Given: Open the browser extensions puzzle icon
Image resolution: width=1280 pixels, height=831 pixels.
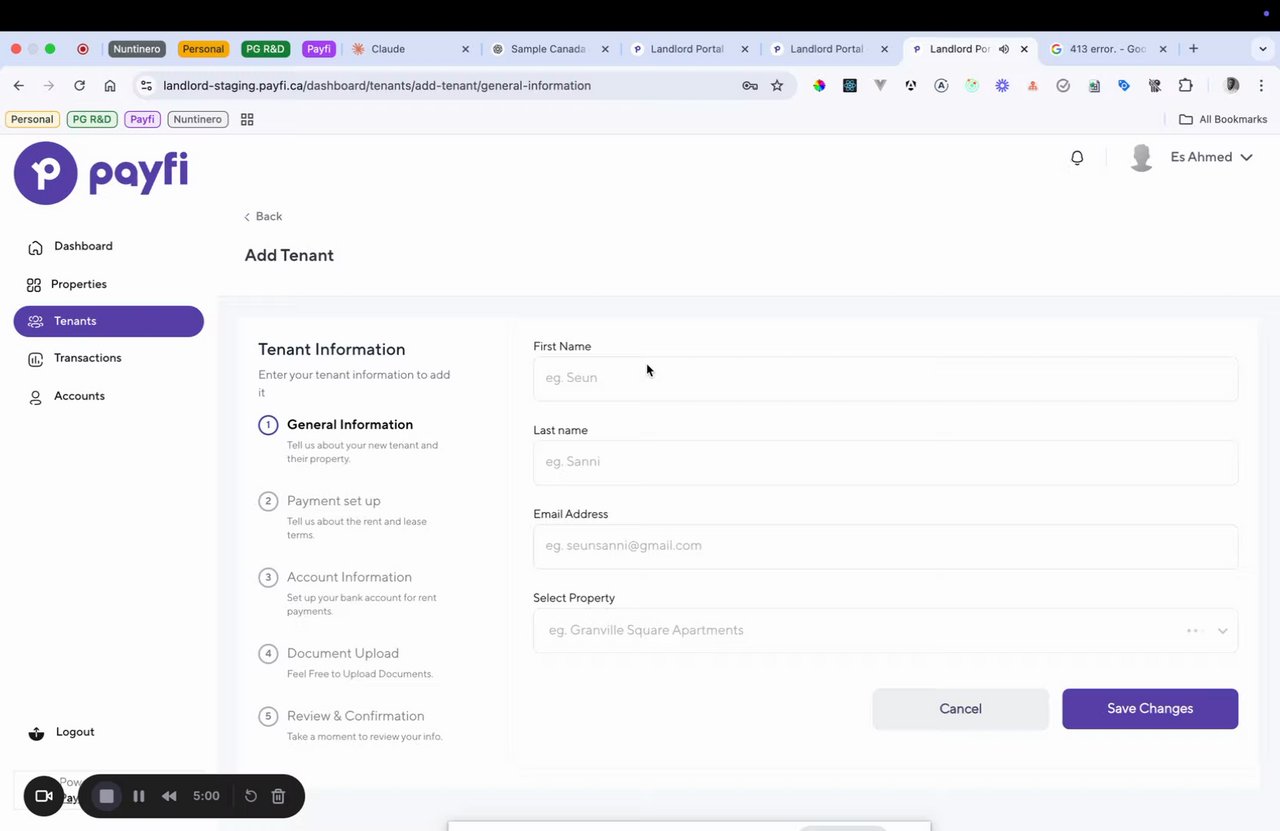Looking at the screenshot, I should point(1186,86).
